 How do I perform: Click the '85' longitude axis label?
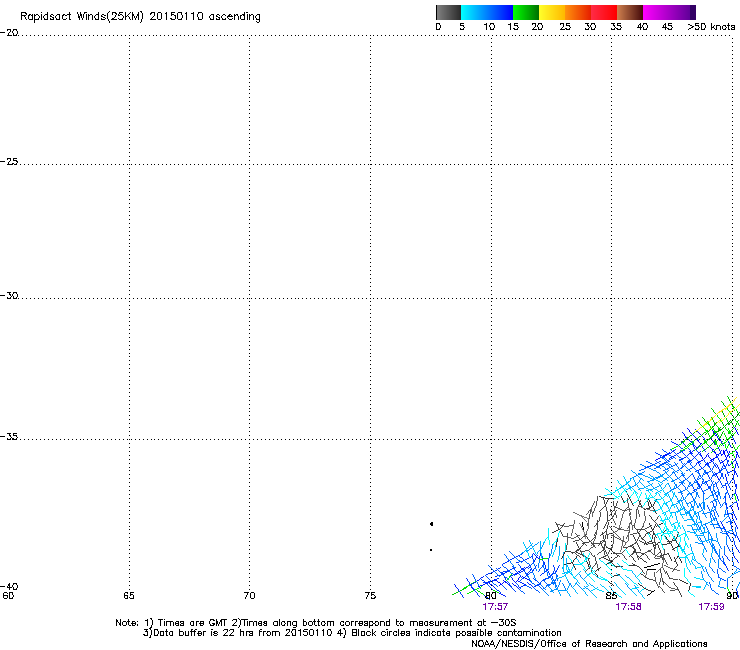point(611,596)
